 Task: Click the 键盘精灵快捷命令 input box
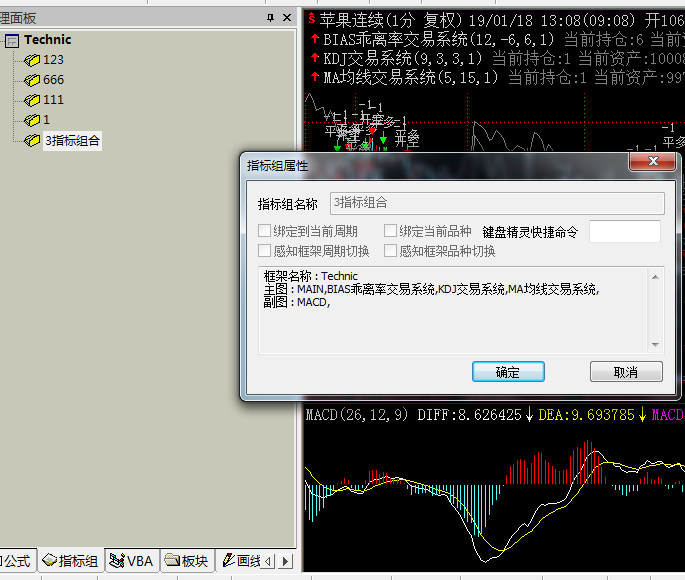625,231
